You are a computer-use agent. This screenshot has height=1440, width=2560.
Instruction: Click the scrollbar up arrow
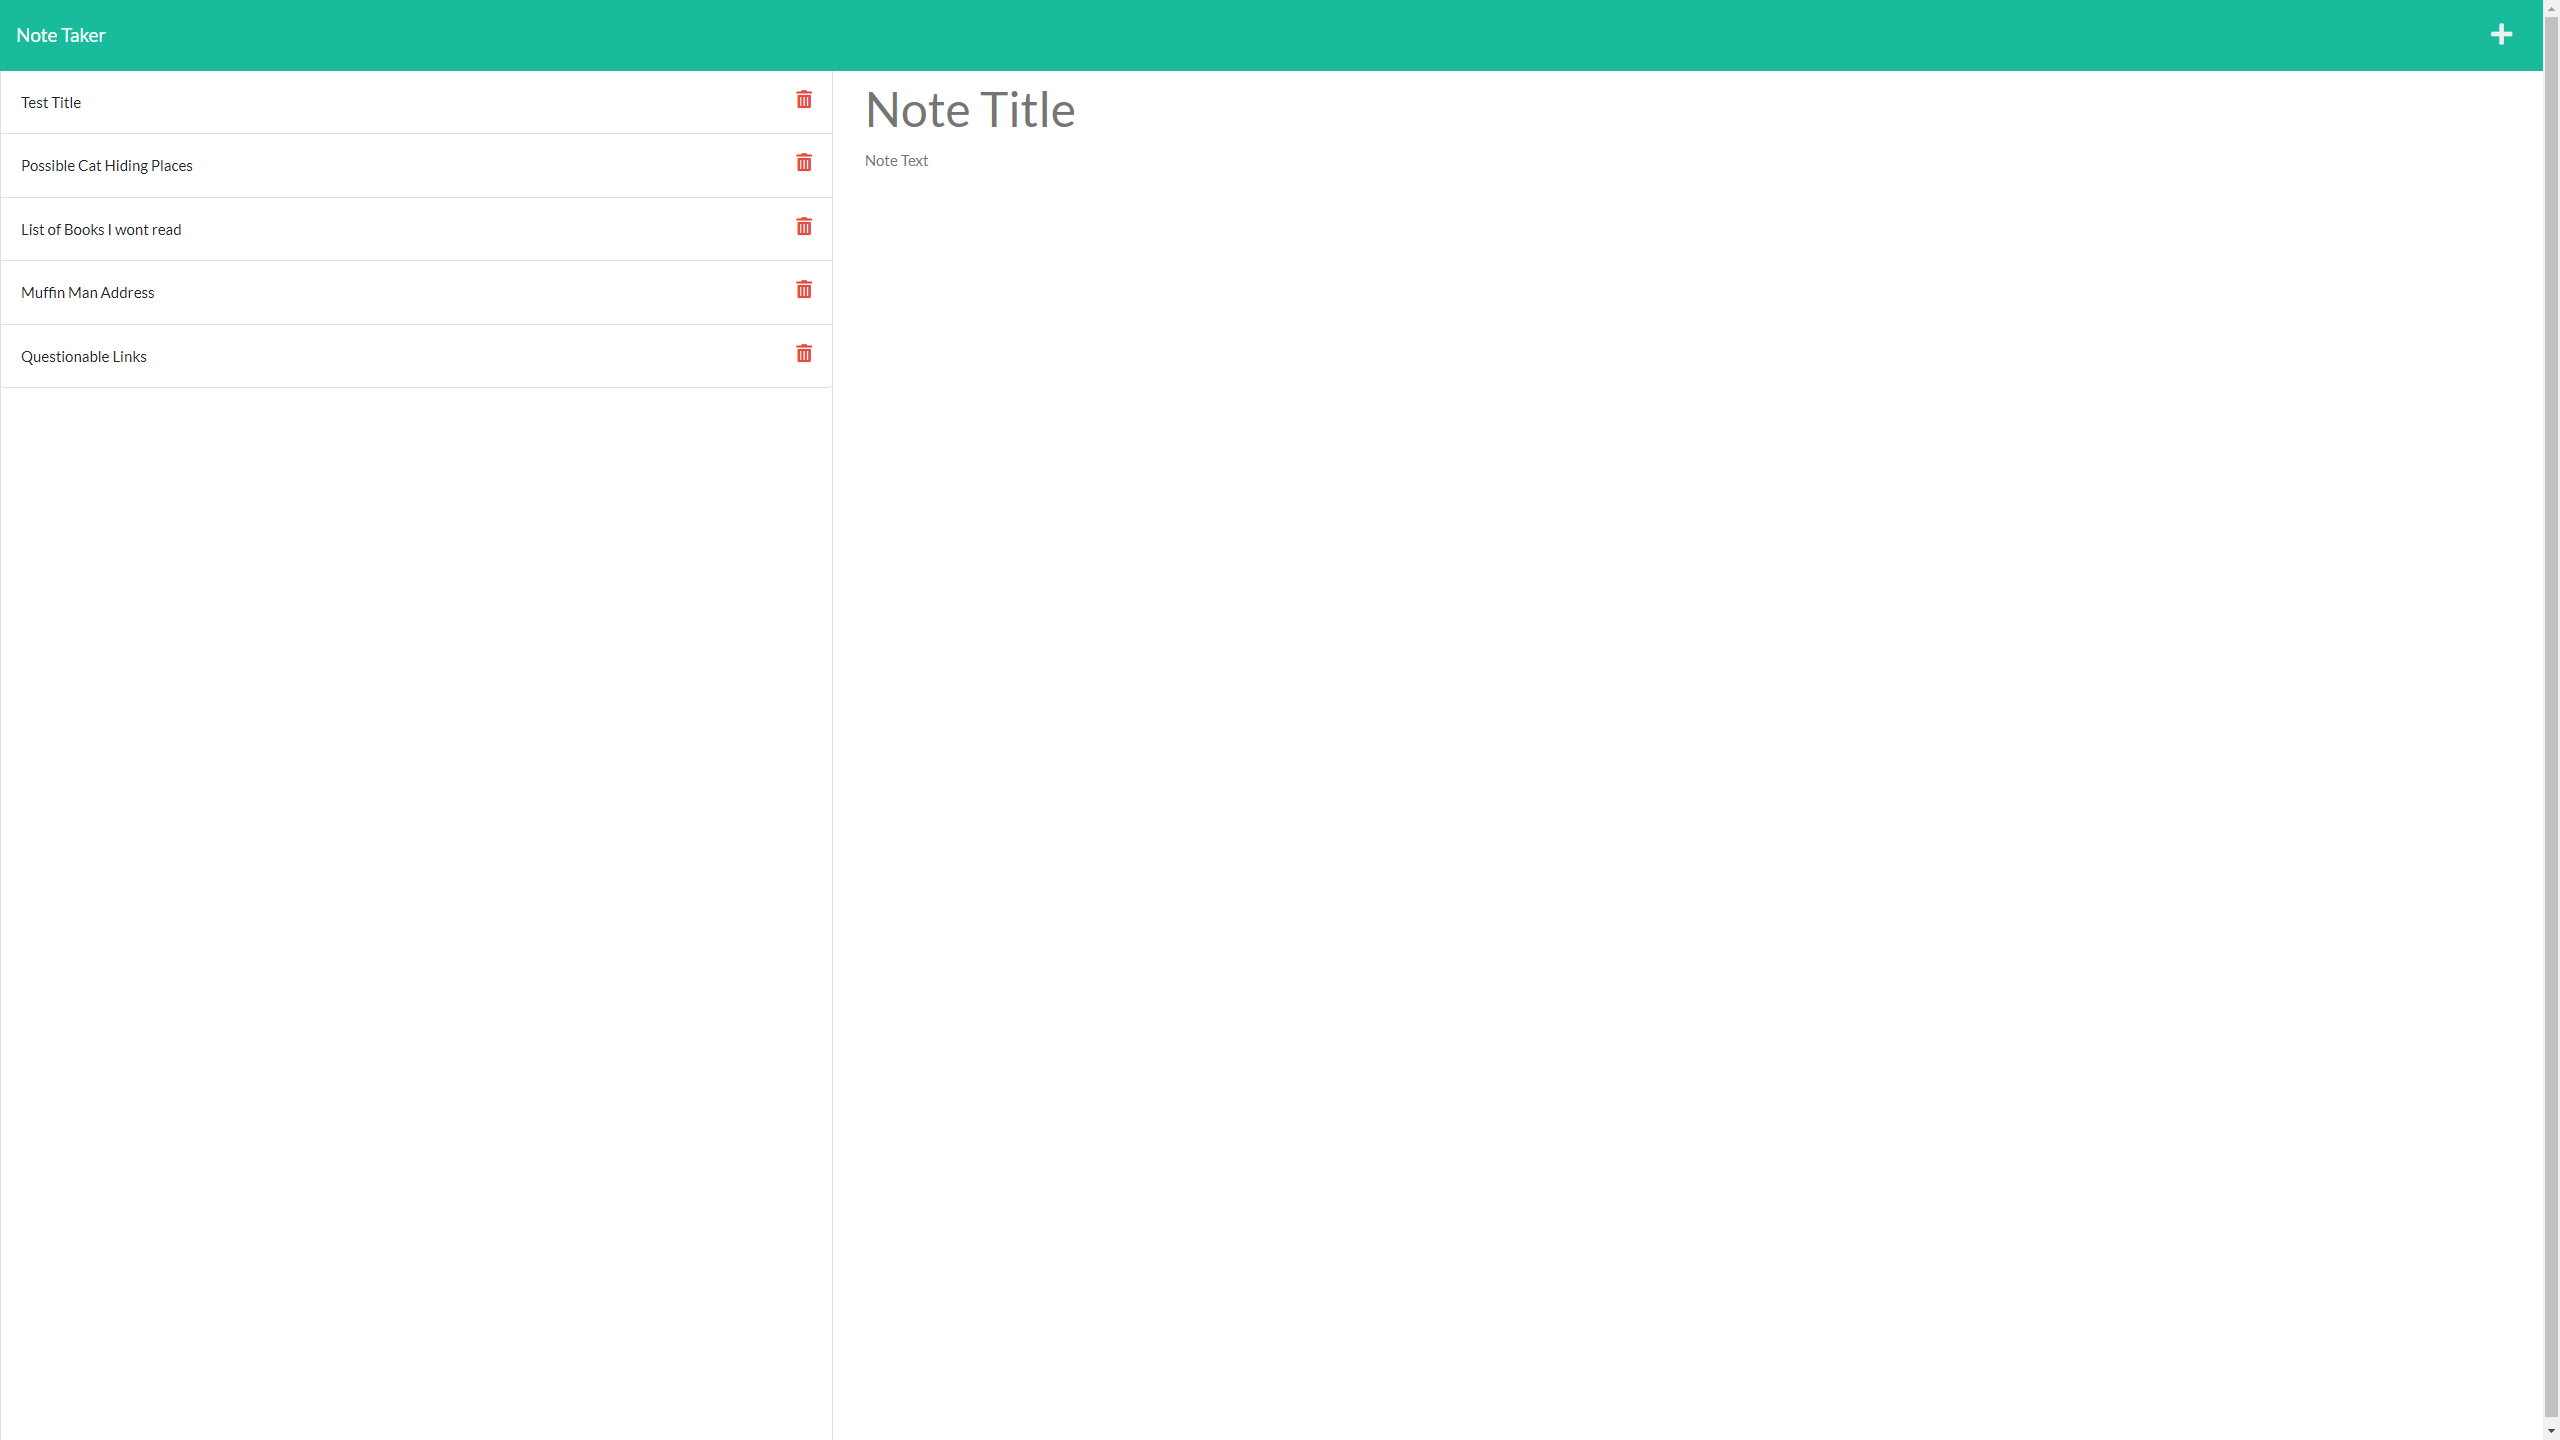click(x=2550, y=8)
